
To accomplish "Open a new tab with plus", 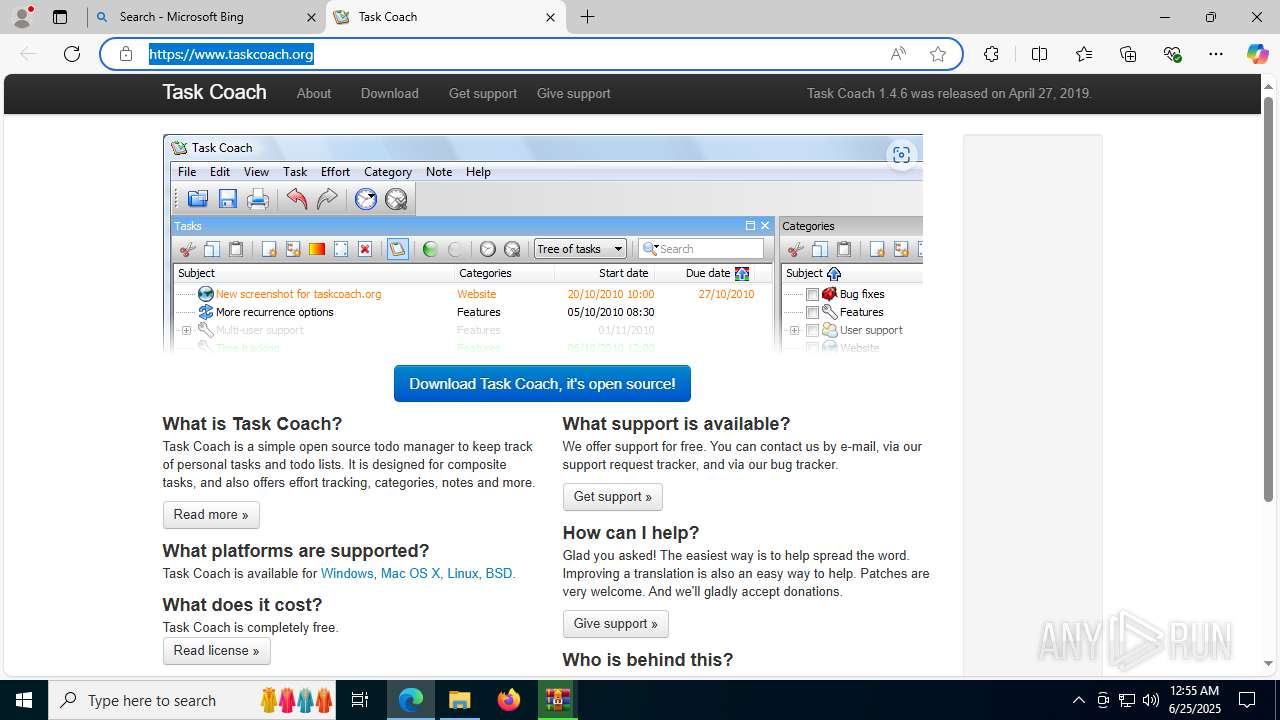I will coord(588,17).
